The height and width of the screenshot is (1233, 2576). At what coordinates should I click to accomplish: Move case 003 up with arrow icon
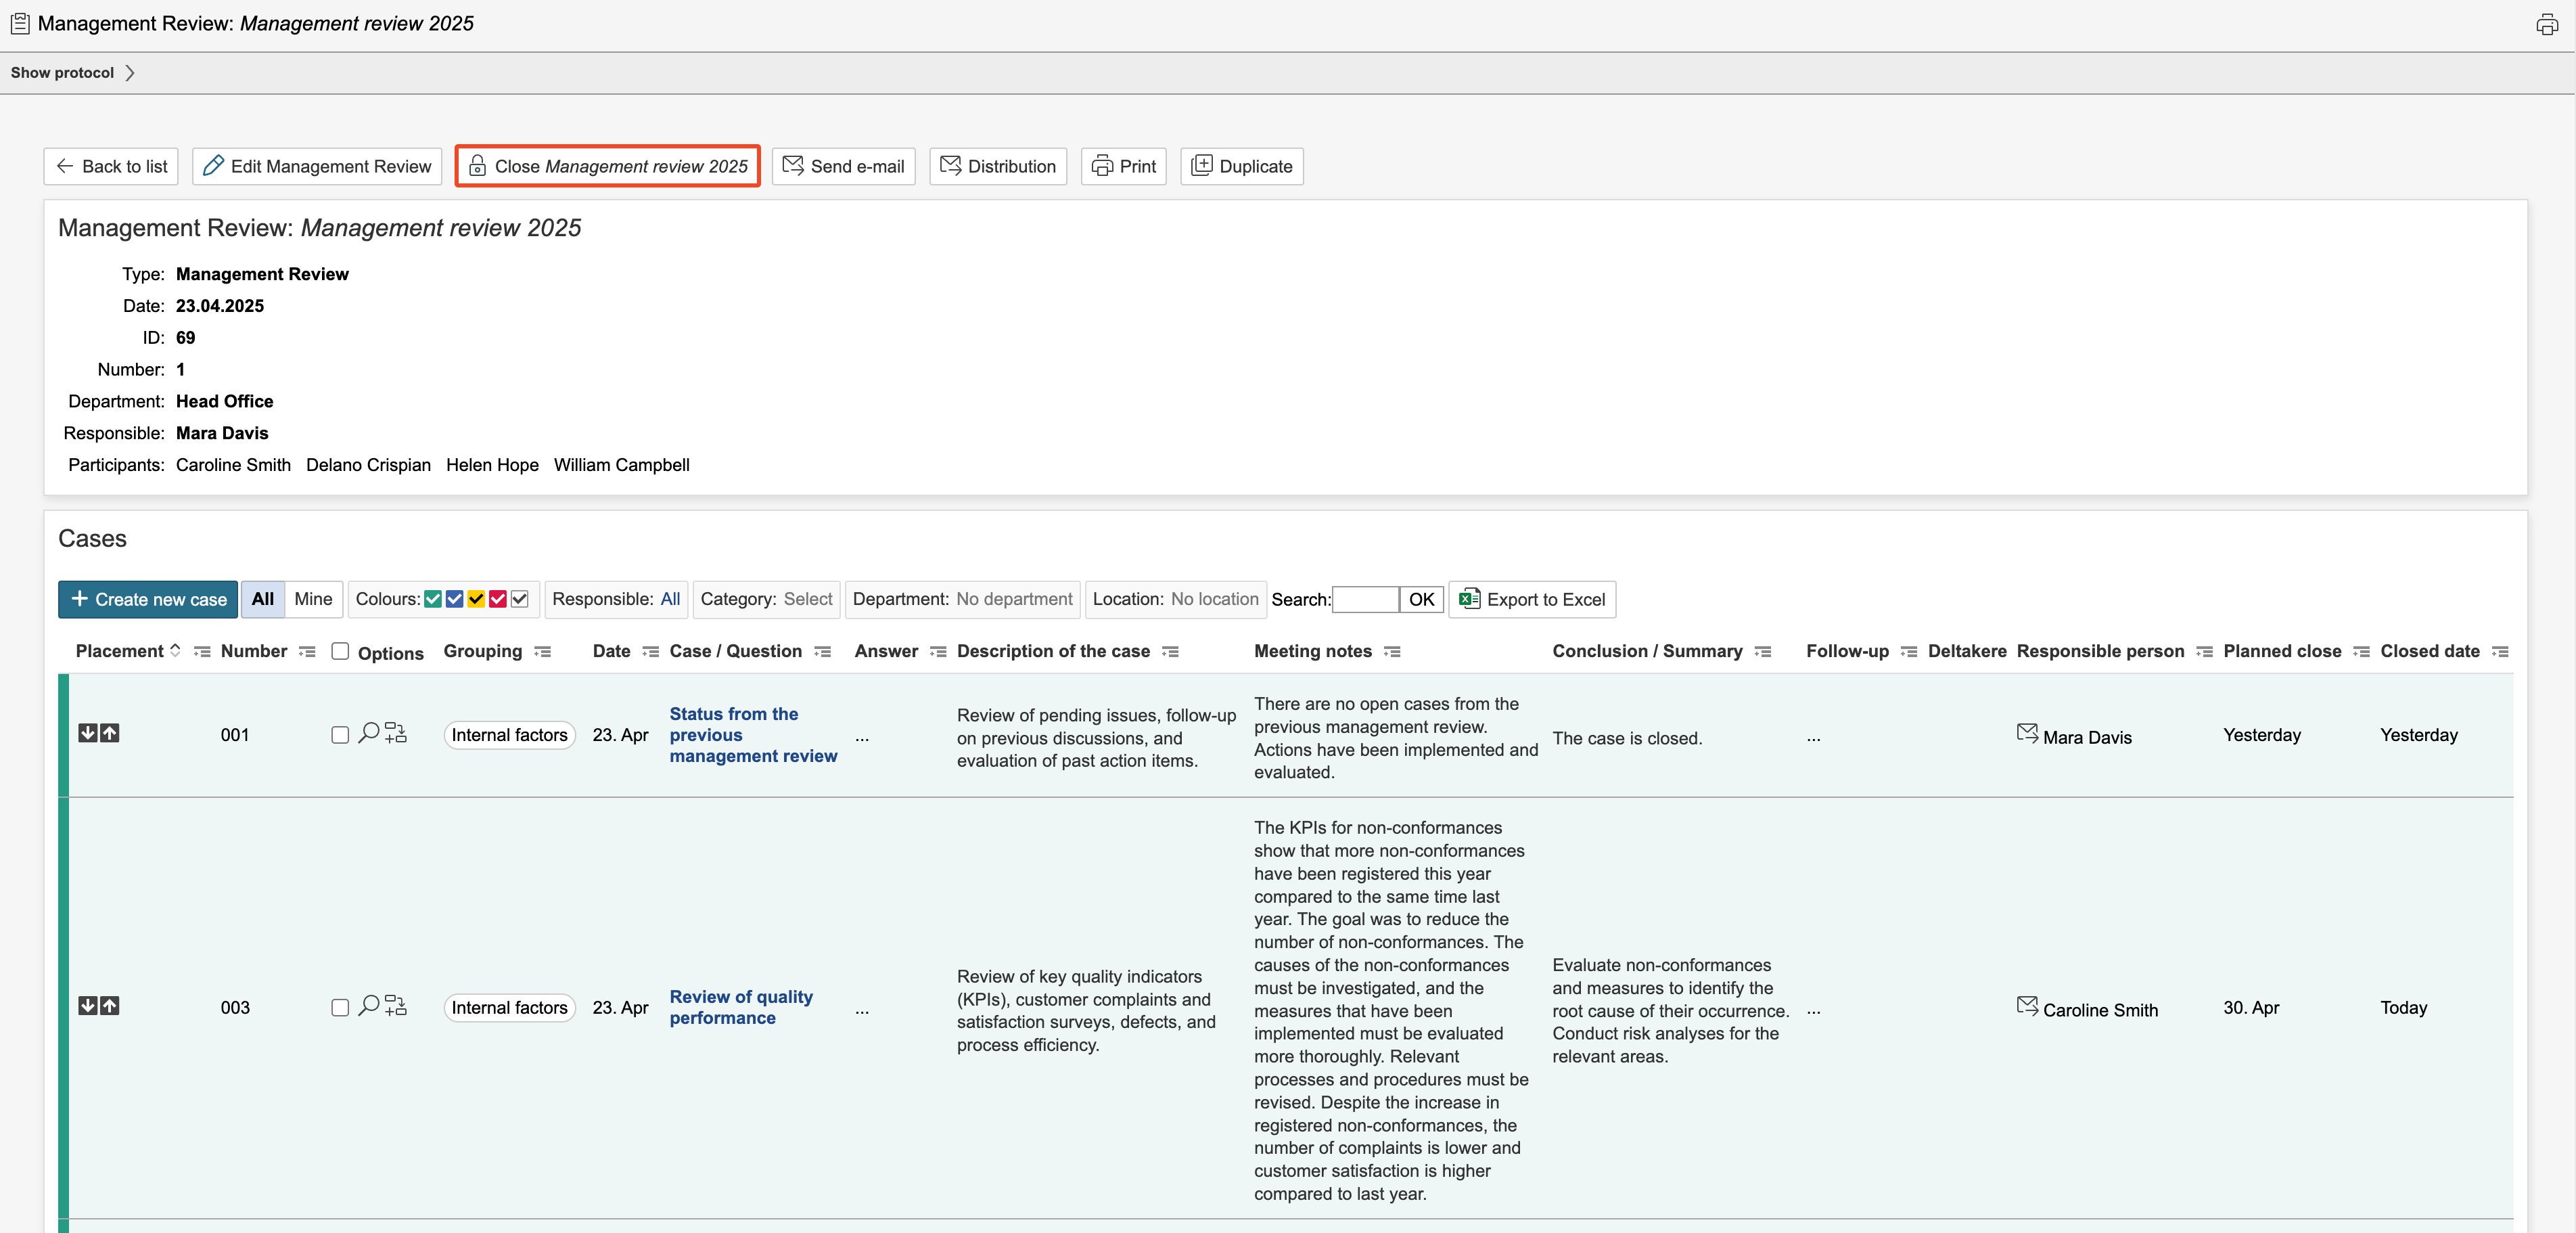(x=110, y=1006)
